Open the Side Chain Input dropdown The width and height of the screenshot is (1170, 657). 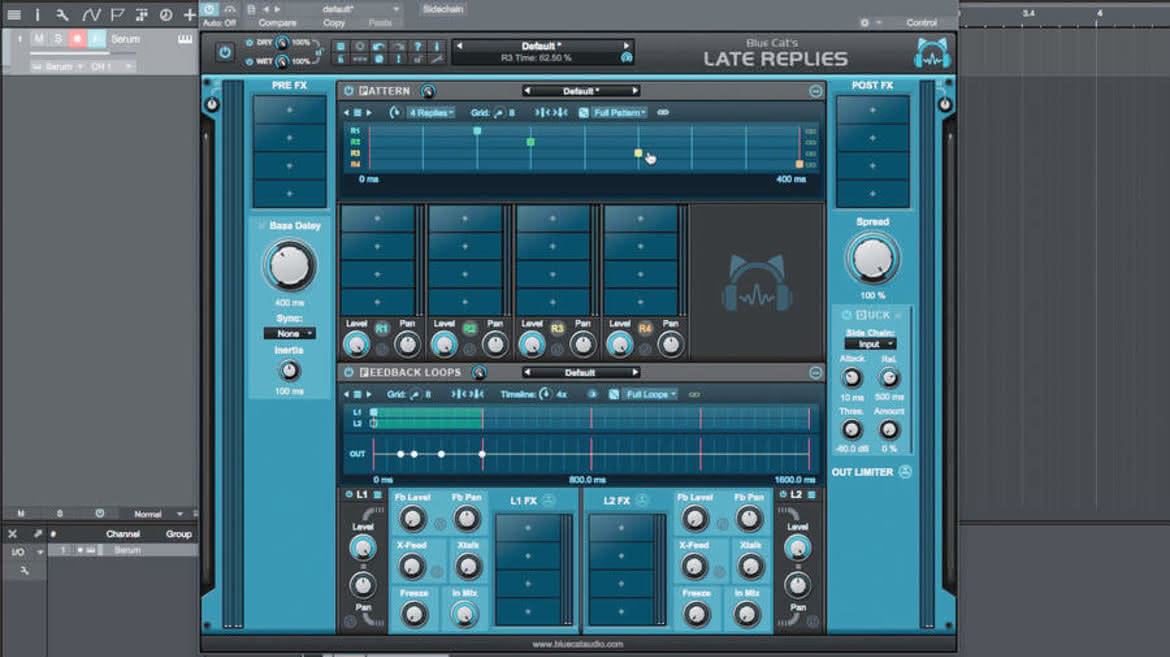click(x=870, y=344)
